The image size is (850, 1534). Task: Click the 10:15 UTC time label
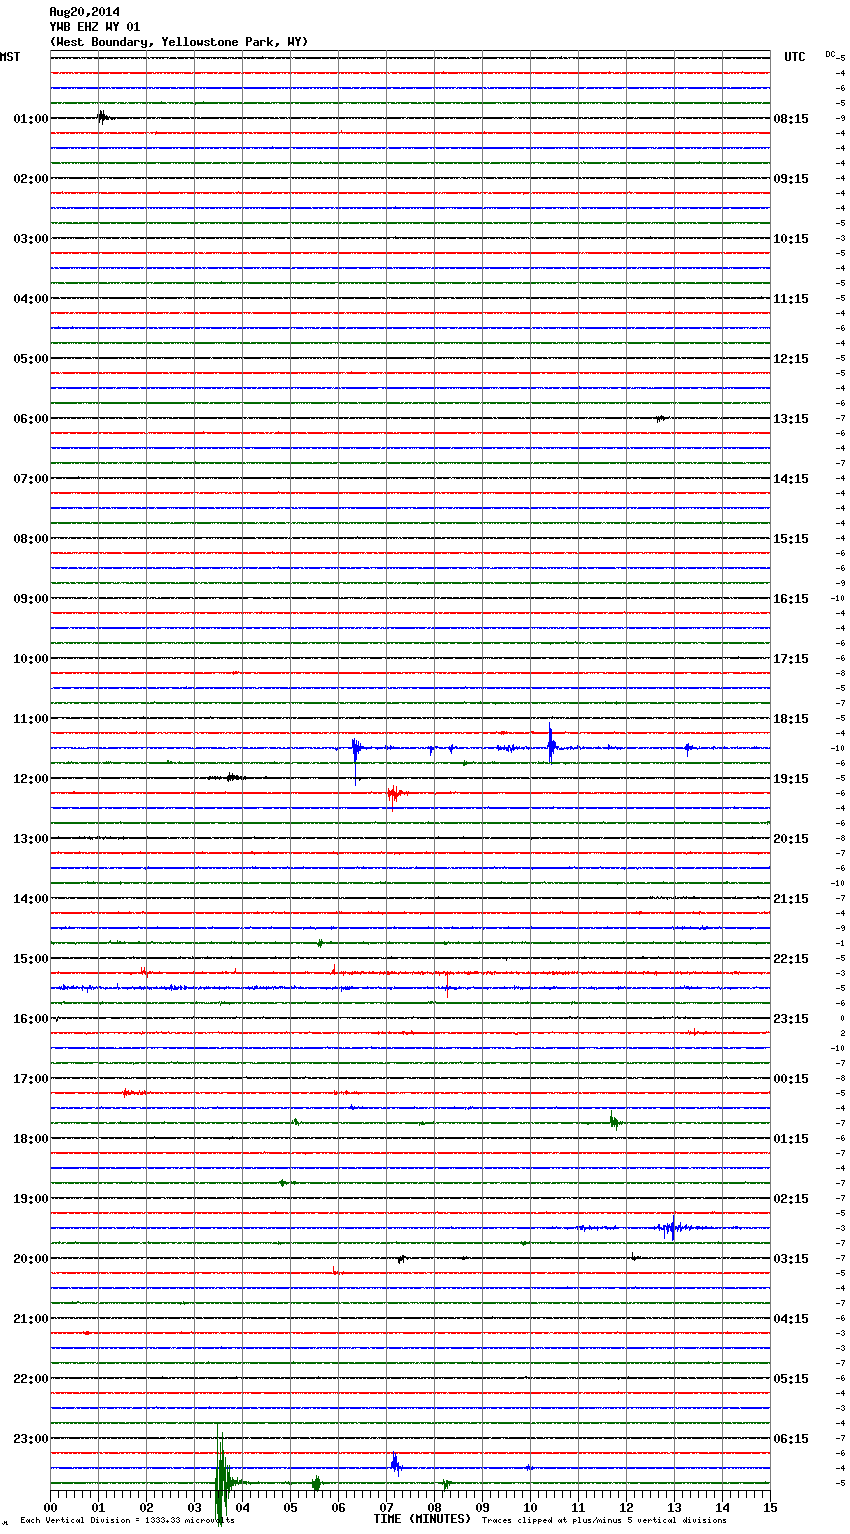[791, 239]
